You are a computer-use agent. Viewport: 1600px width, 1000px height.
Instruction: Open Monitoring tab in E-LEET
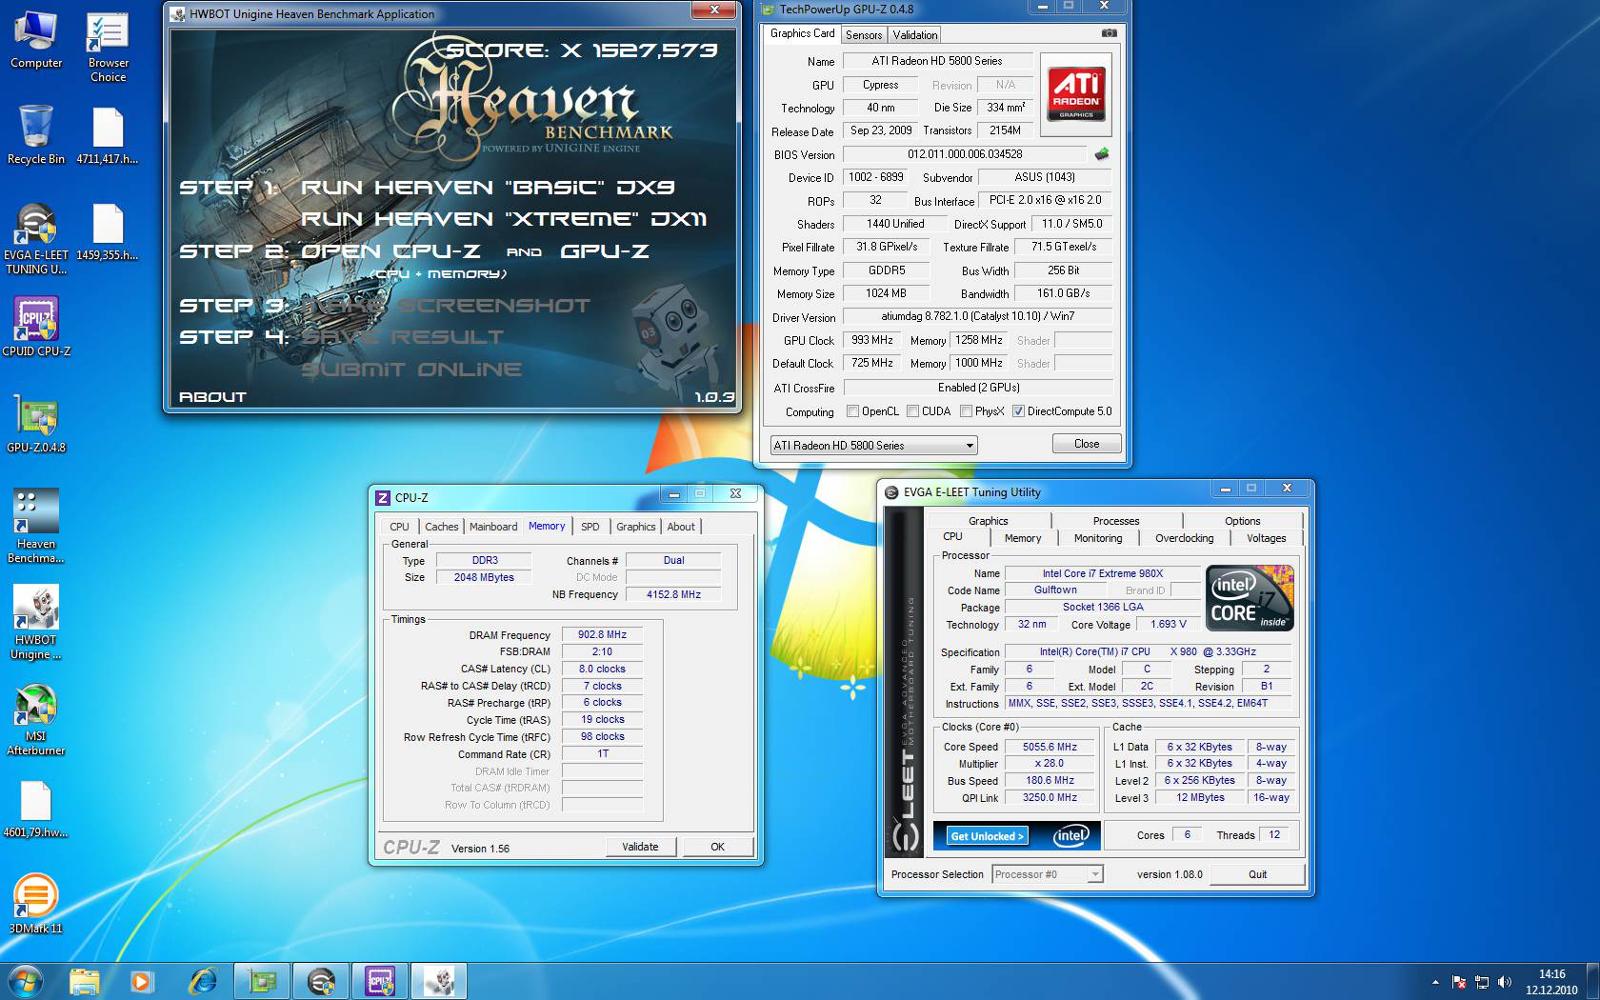click(x=1098, y=538)
